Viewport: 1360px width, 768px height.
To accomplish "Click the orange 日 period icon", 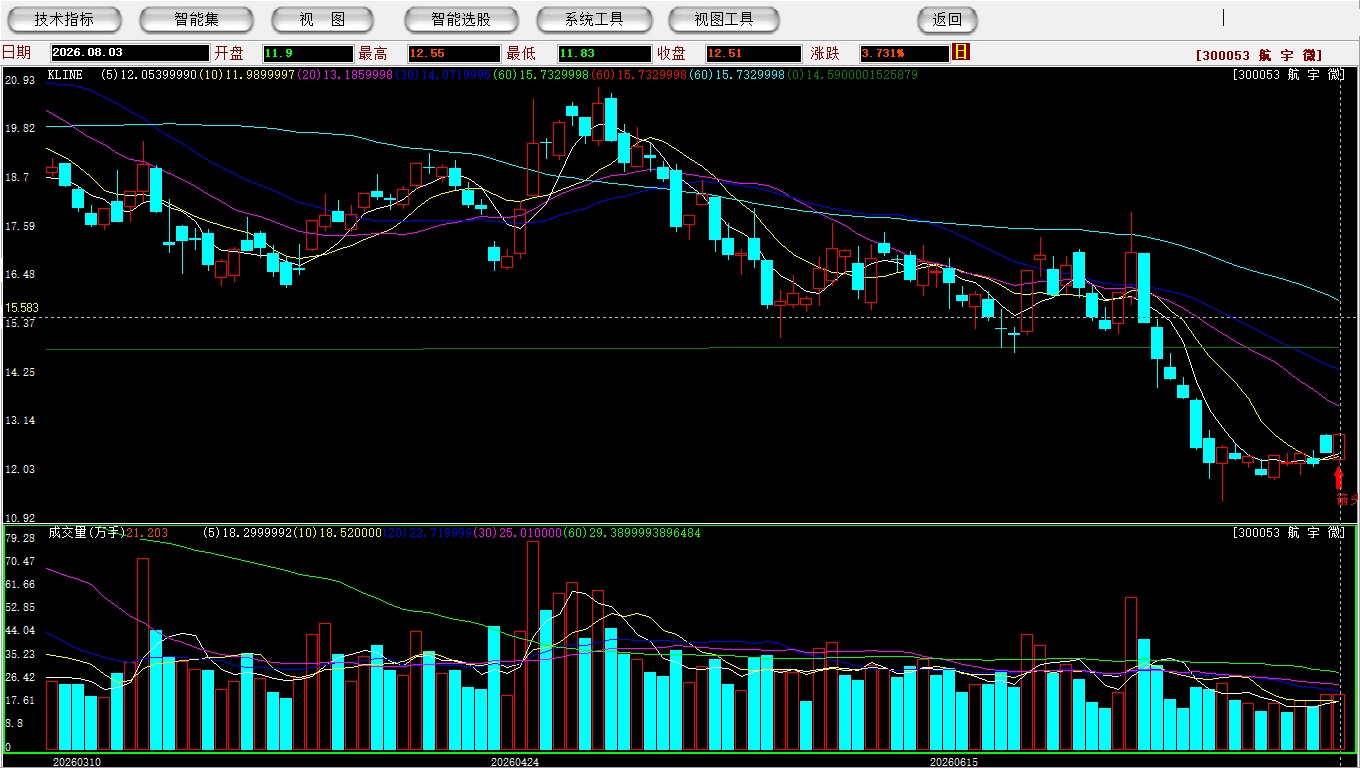I will [x=961, y=52].
